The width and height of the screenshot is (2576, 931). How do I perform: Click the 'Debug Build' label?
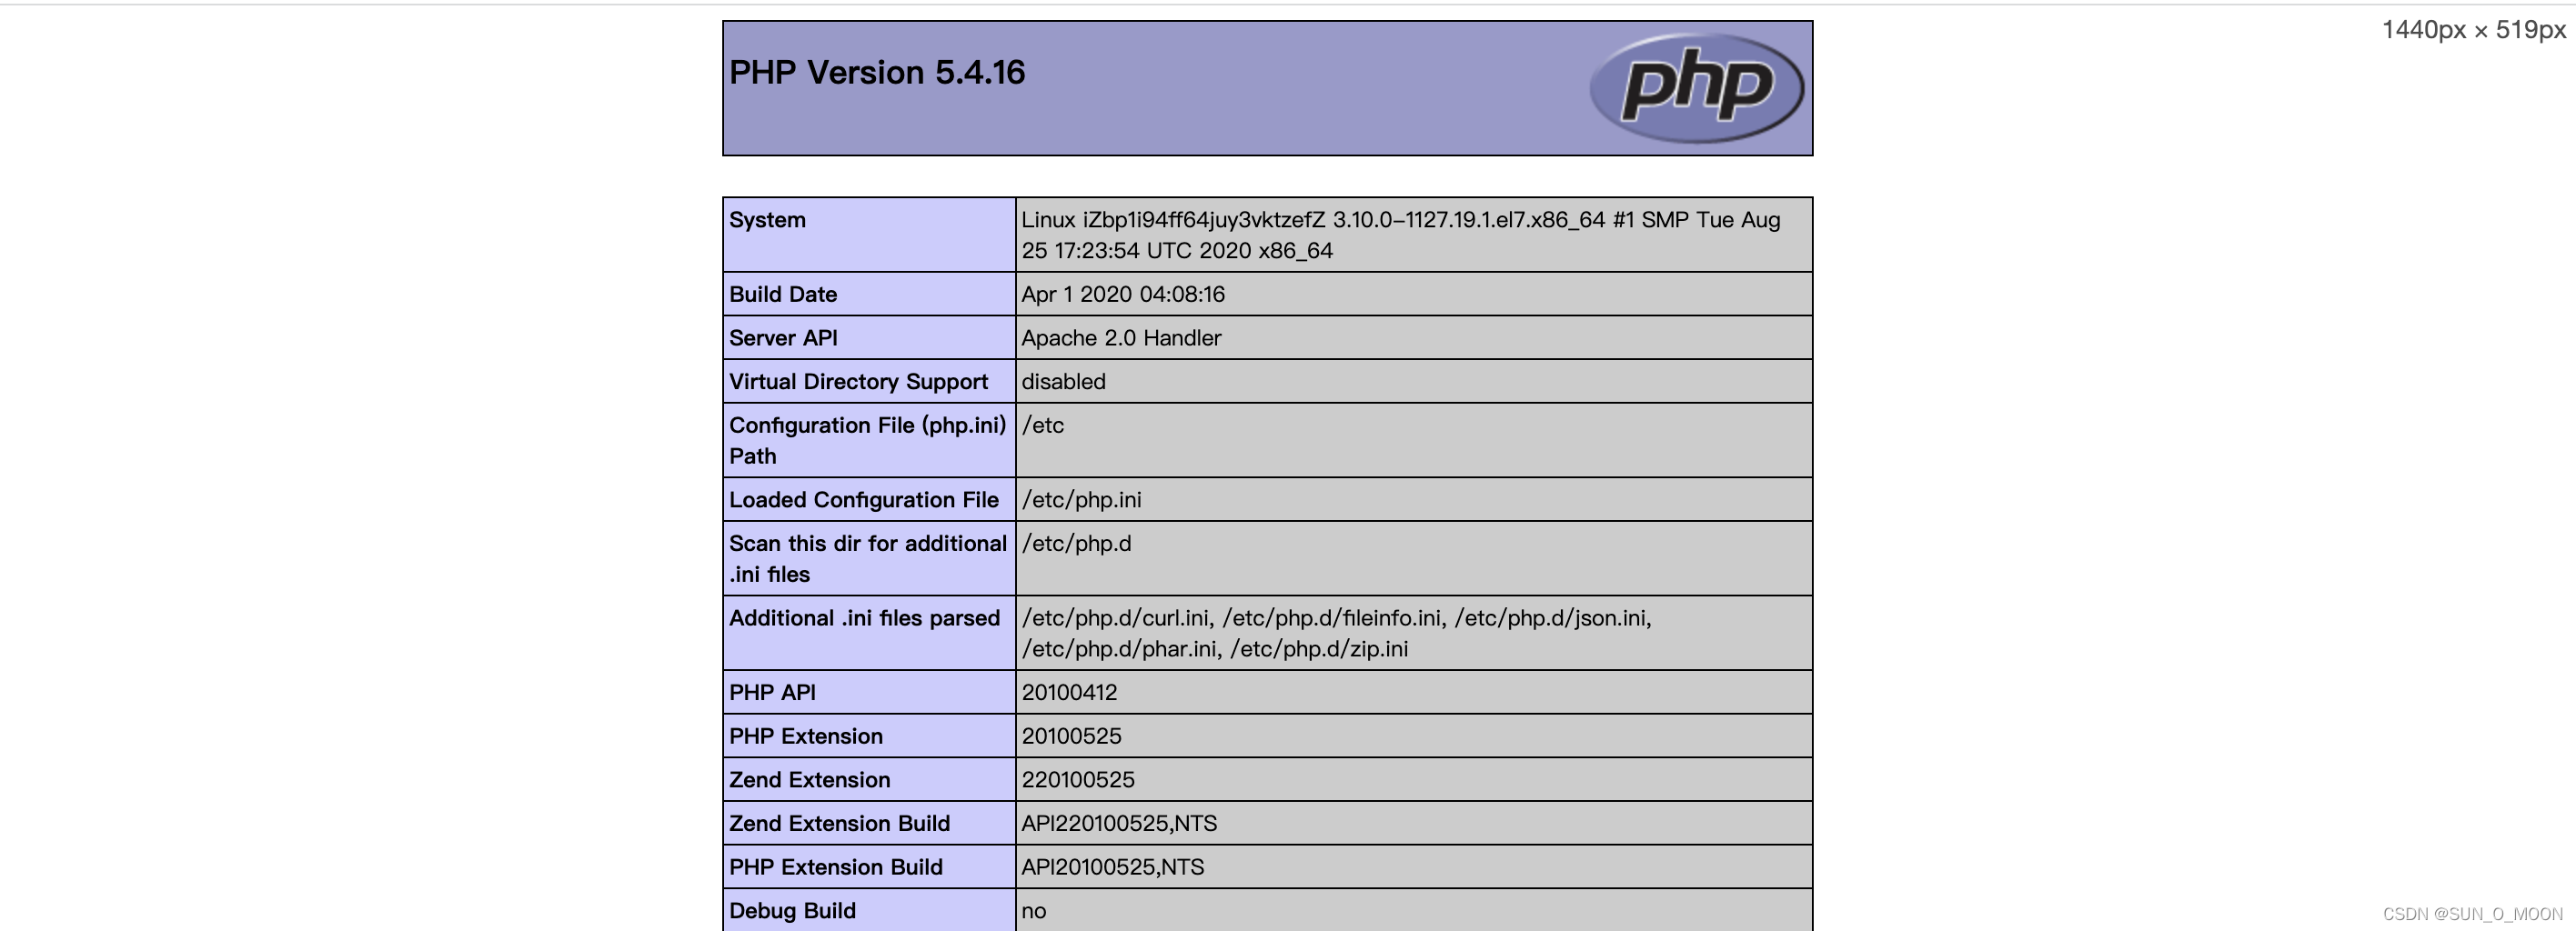[x=792, y=911]
